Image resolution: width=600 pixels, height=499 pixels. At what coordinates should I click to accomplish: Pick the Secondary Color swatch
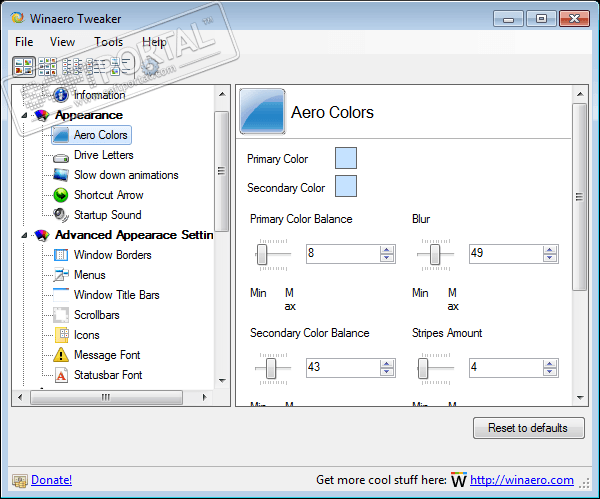[x=346, y=186]
